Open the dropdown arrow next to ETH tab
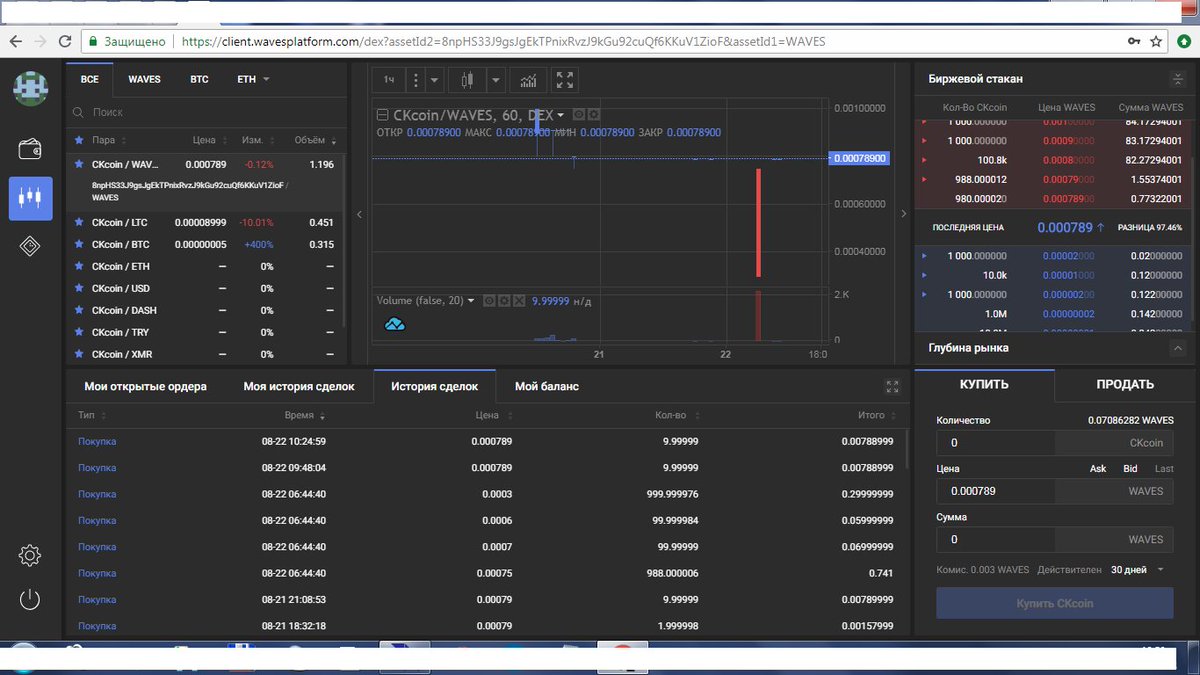Screen dimensions: 1200x675 tap(265, 79)
